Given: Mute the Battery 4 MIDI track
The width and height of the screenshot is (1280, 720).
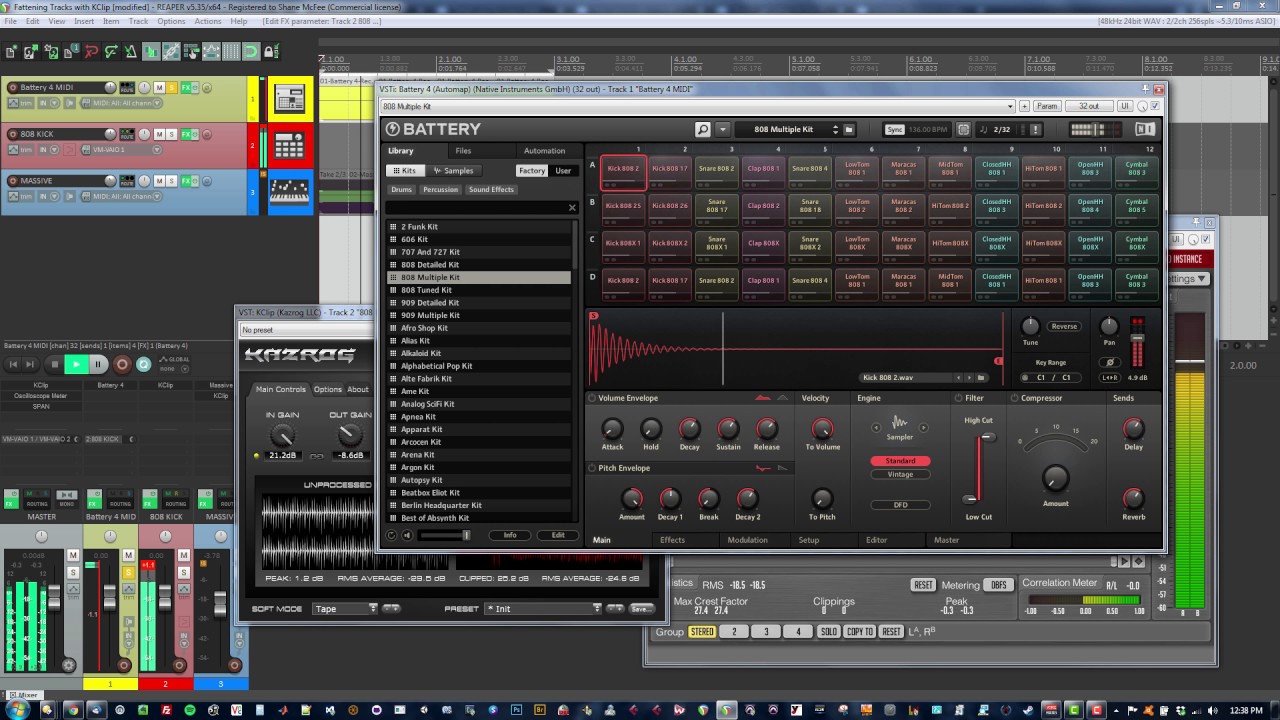Looking at the screenshot, I should [x=159, y=87].
